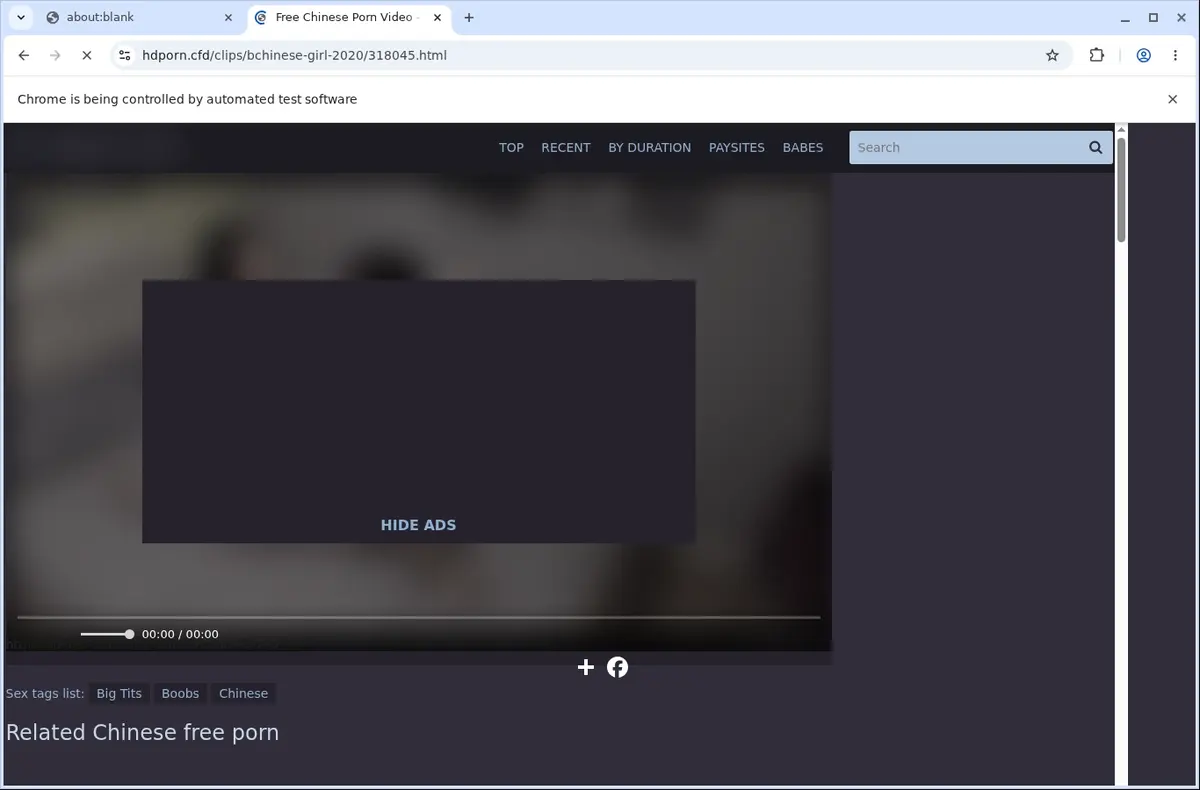
Task: Open BY DURATION navigation link
Action: (650, 147)
